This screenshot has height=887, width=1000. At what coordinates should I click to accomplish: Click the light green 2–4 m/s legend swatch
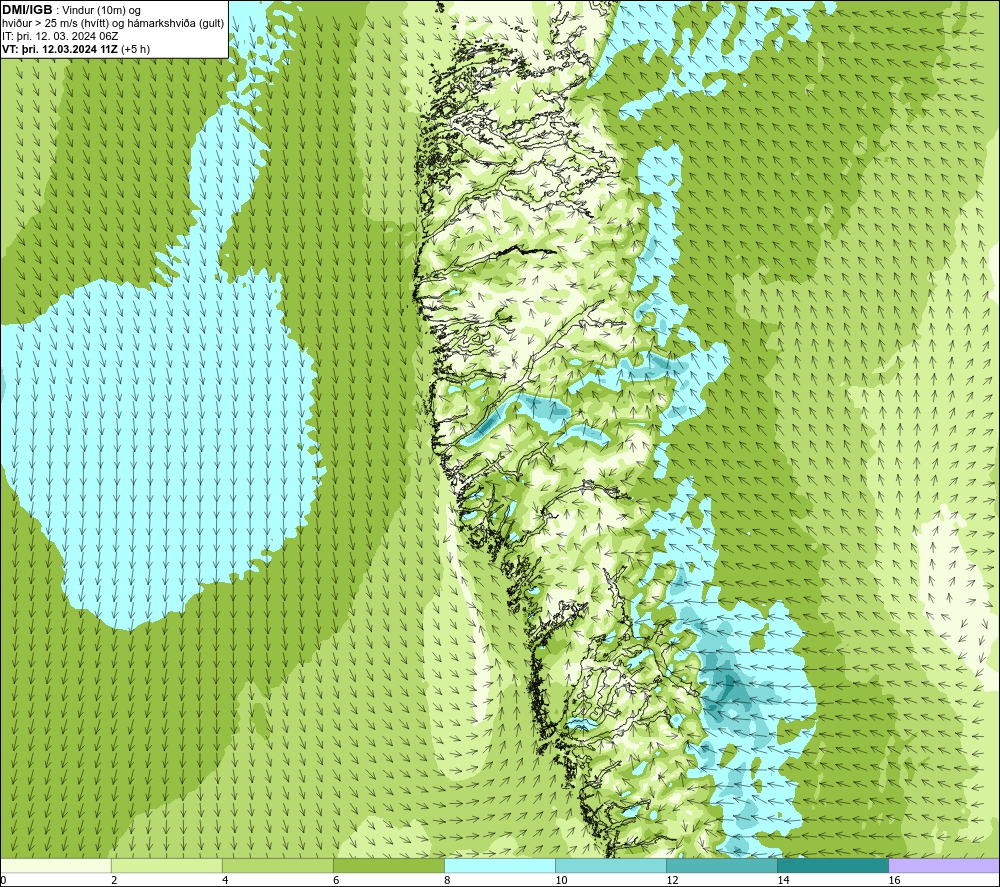click(x=167, y=865)
